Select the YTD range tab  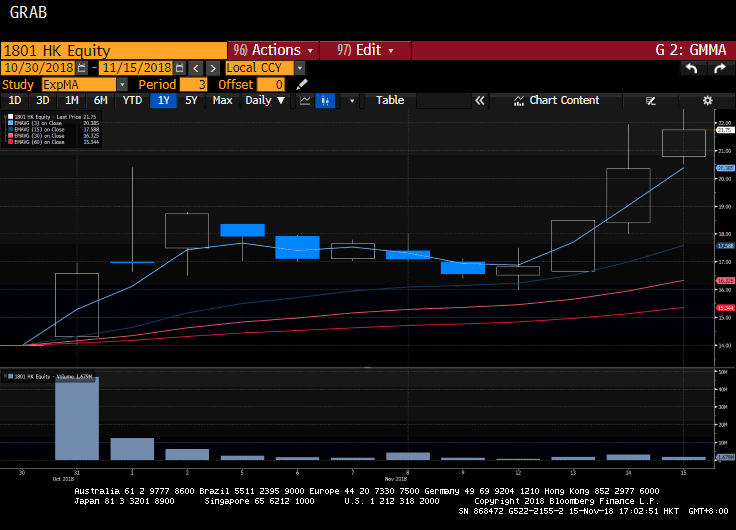[x=132, y=100]
